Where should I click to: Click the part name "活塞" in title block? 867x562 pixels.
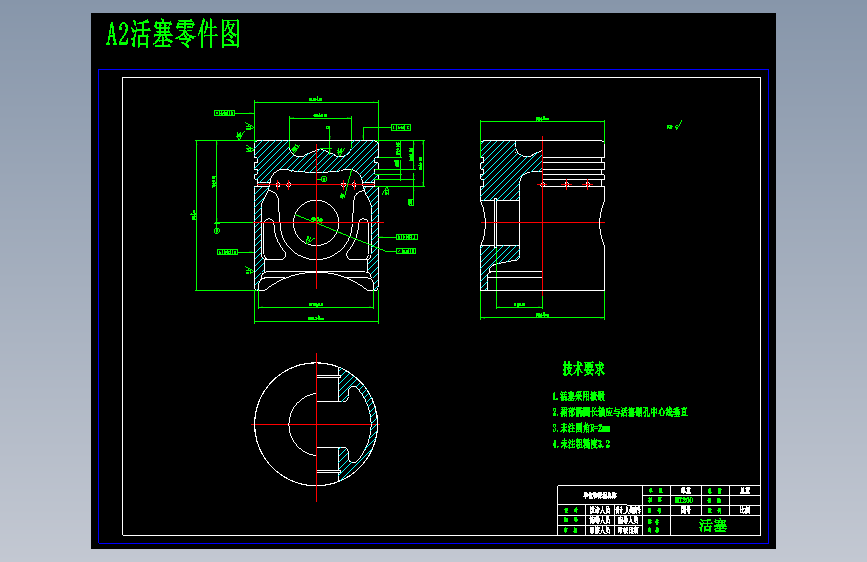point(713,525)
